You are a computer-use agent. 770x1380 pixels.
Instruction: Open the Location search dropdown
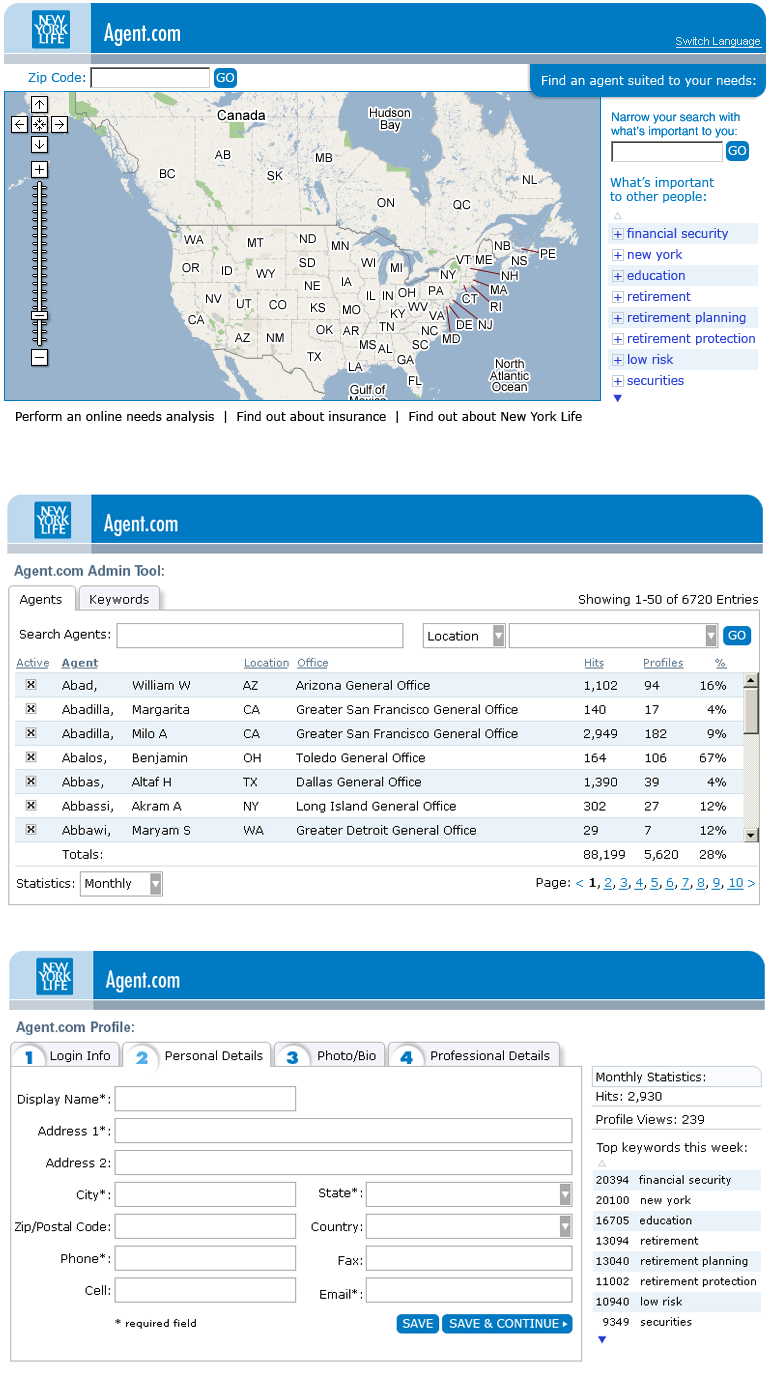pyautogui.click(x=464, y=636)
